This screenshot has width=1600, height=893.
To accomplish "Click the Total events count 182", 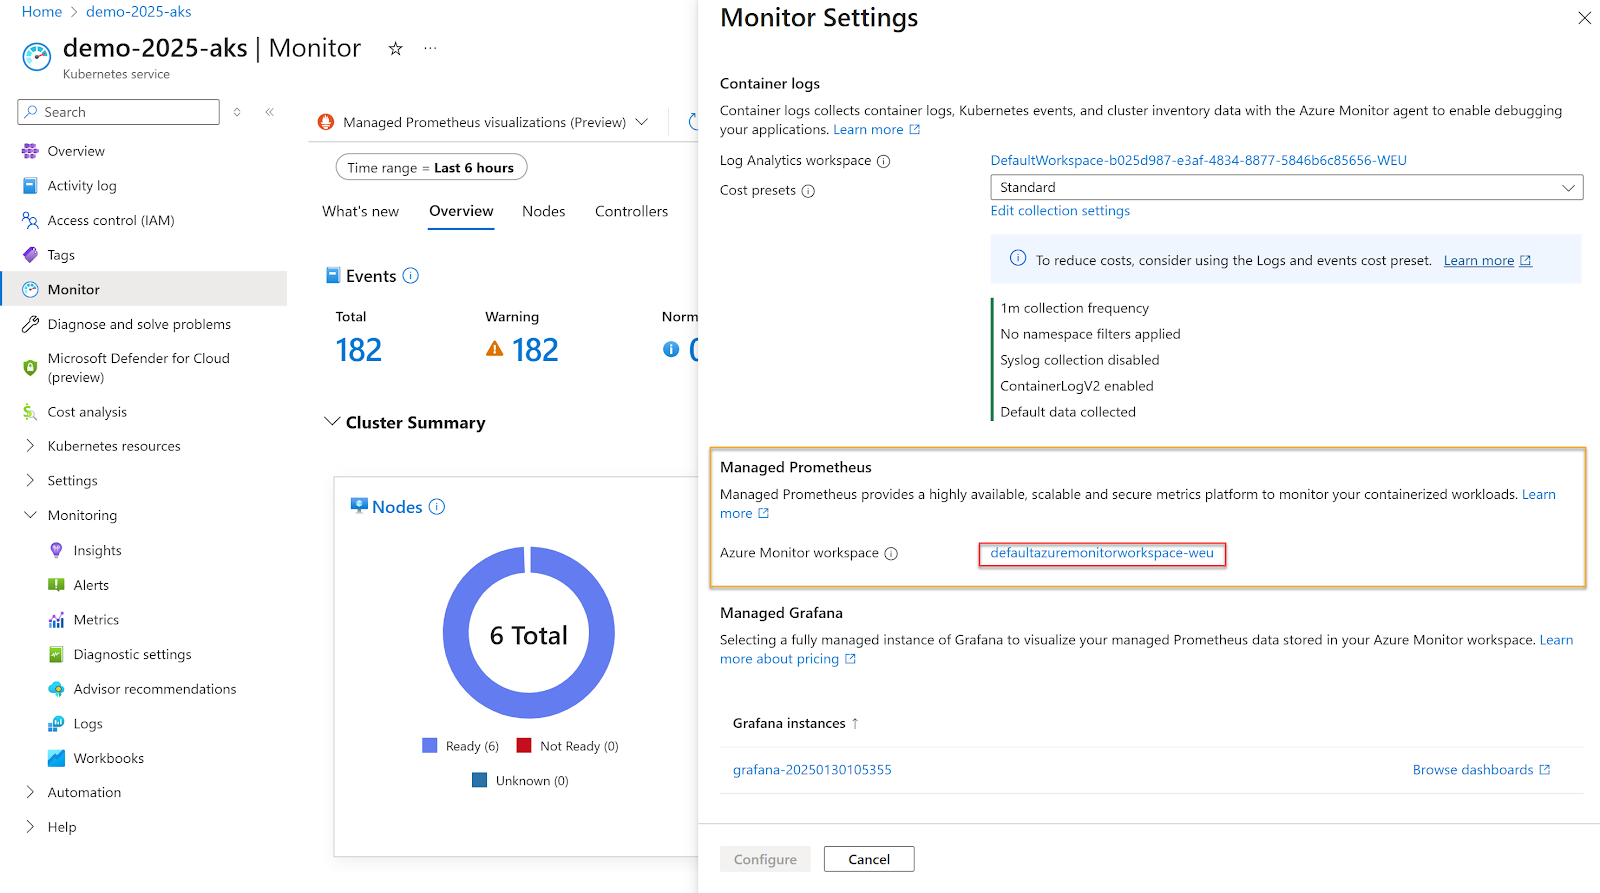I will tap(359, 350).
